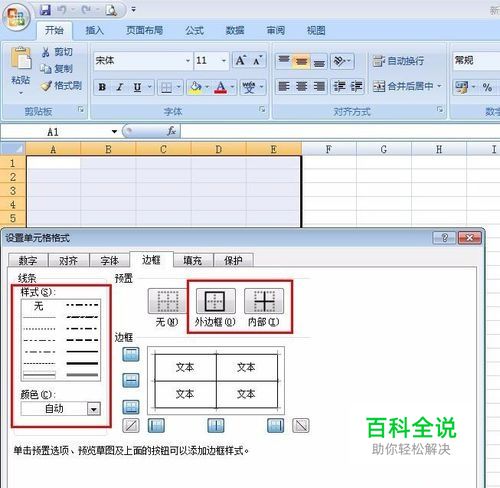
Task: Align text right in ribbon
Action: click(x=319, y=87)
